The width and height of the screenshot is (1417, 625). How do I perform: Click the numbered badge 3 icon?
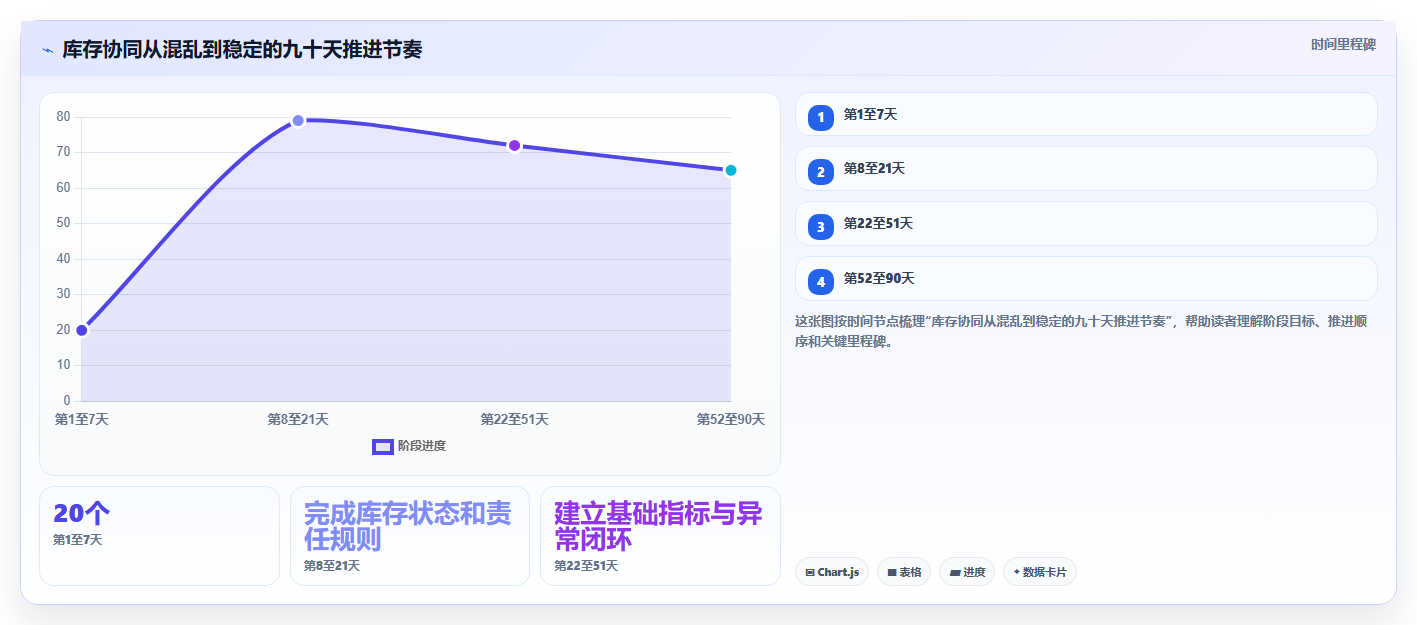(821, 227)
